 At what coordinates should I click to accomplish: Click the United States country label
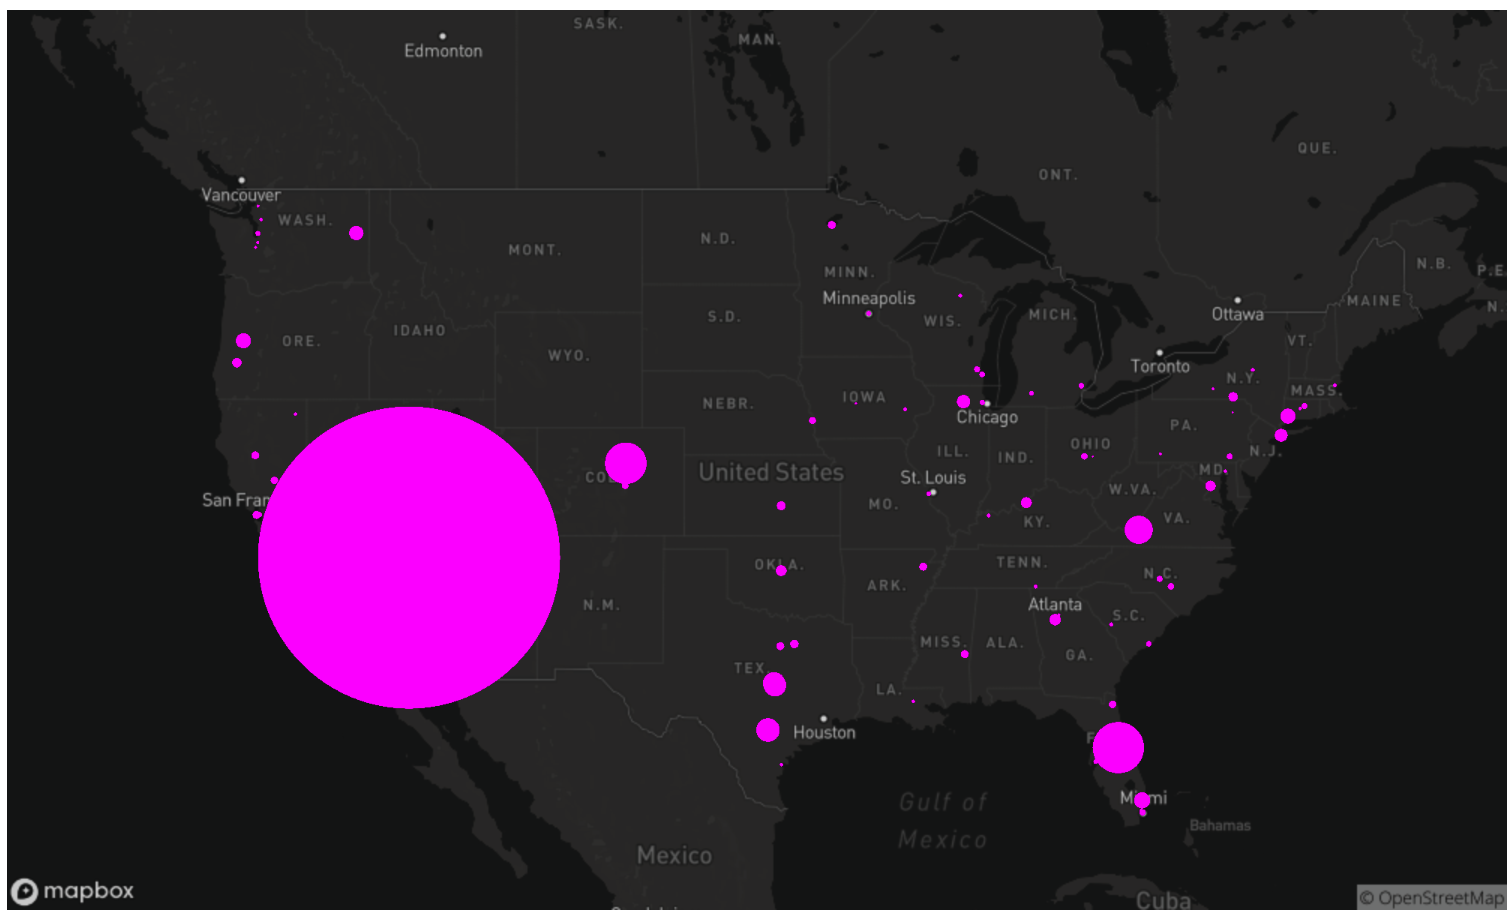point(770,472)
